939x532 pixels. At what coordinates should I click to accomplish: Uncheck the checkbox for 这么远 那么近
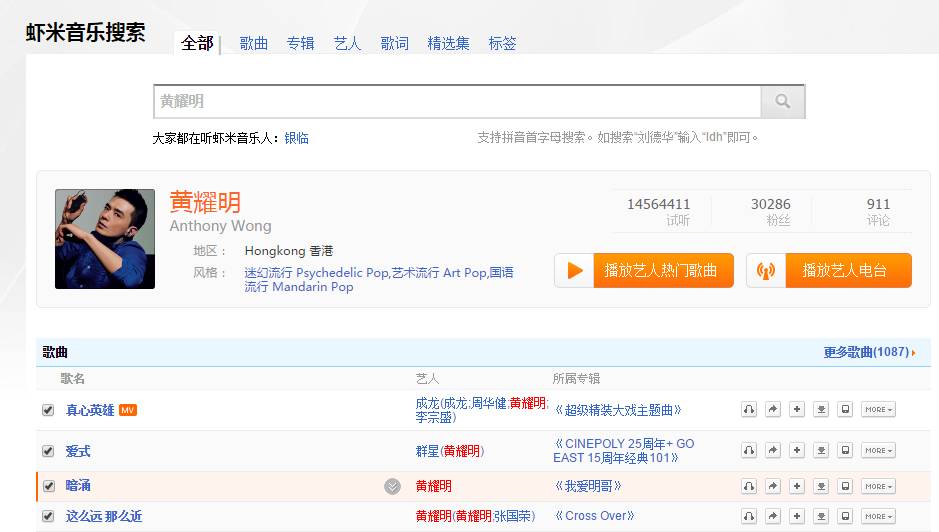click(48, 516)
